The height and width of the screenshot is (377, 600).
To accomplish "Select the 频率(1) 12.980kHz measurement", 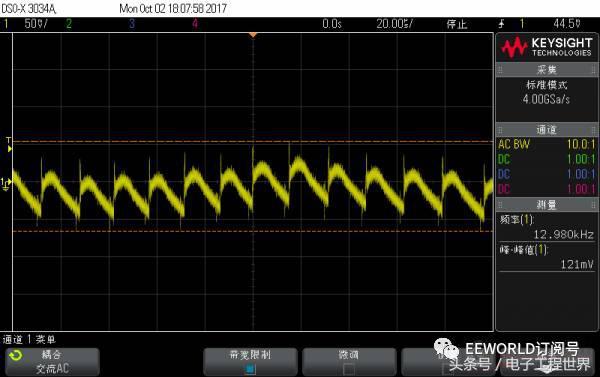I will 546,227.
